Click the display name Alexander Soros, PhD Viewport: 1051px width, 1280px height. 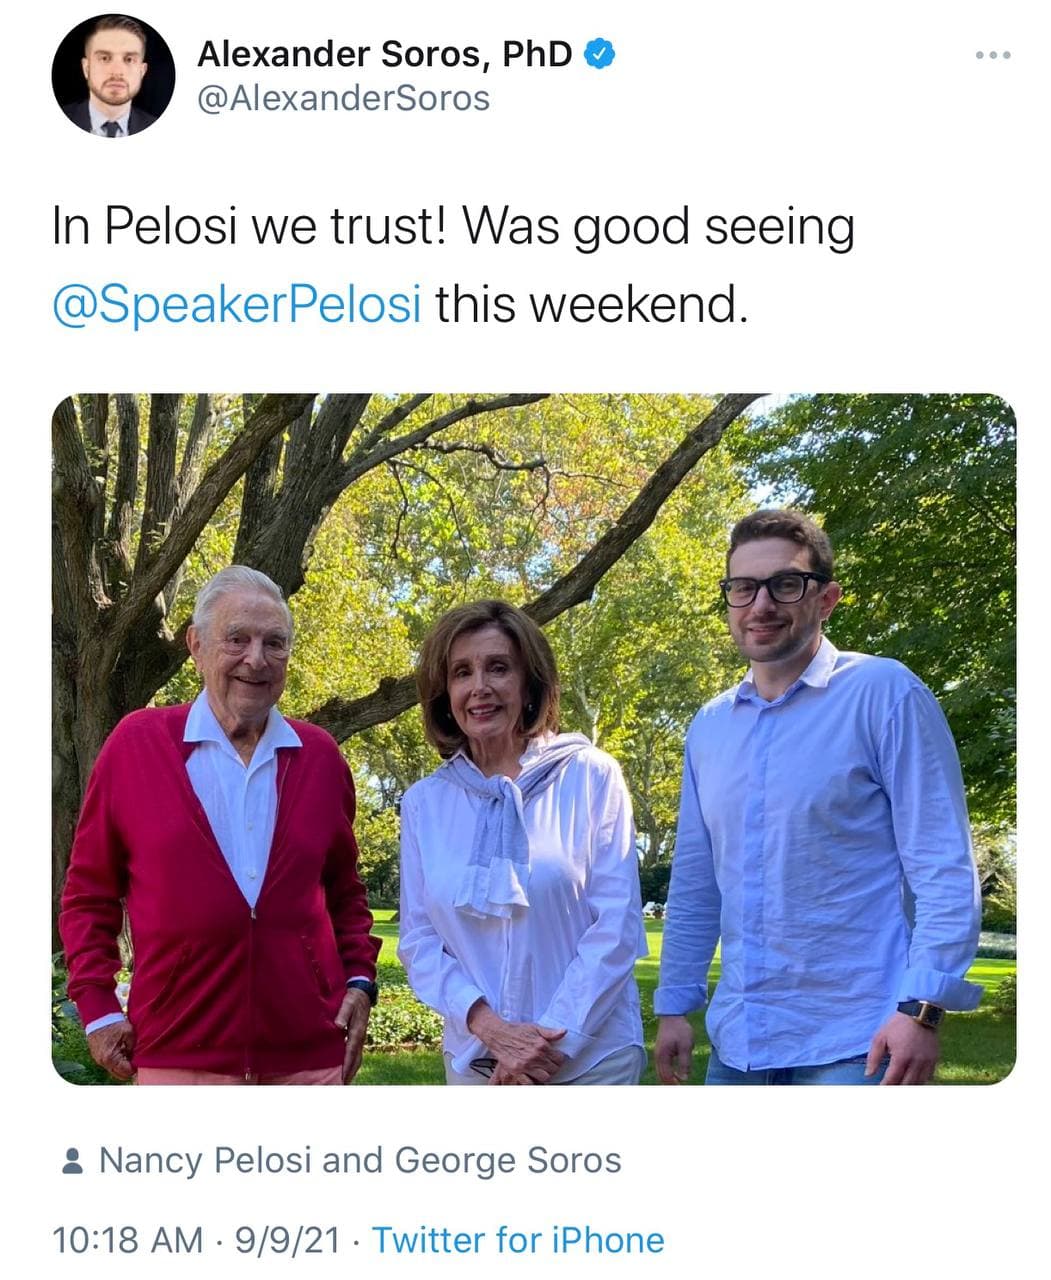click(x=385, y=54)
